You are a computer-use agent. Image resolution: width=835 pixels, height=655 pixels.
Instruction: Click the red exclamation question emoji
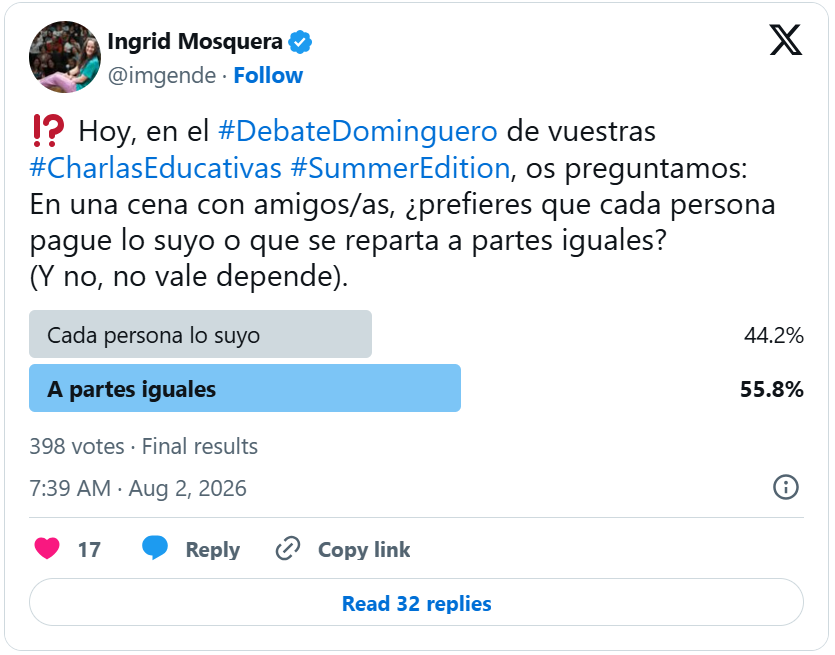point(48,131)
